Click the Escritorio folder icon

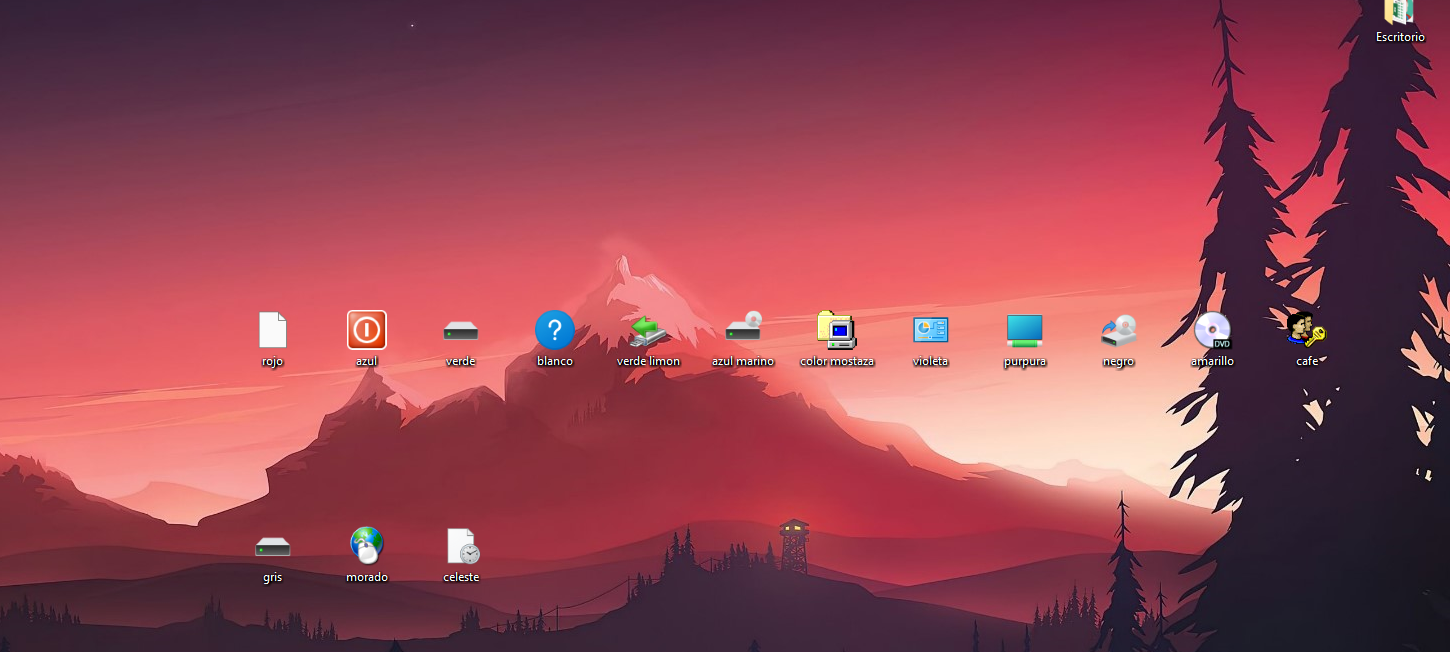tap(1399, 12)
